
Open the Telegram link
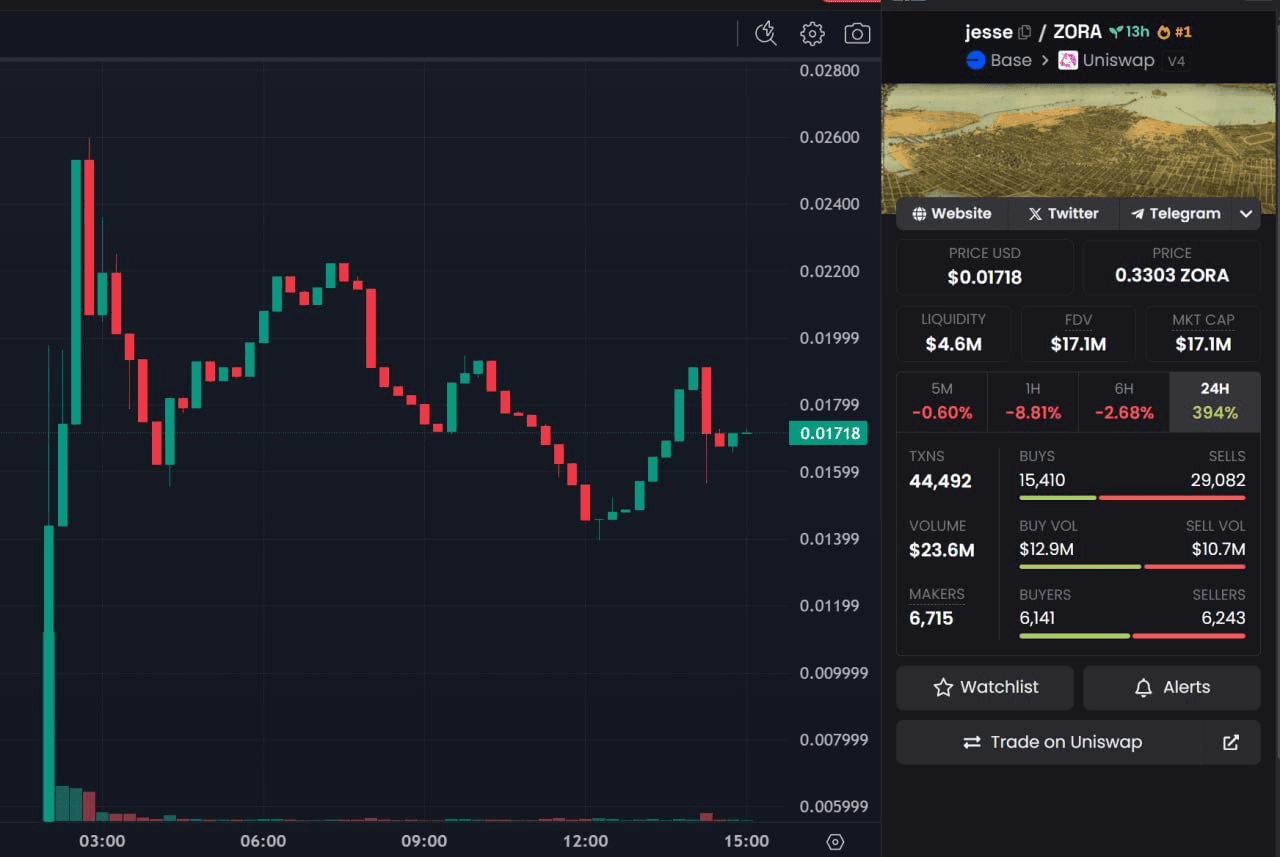coord(1175,213)
